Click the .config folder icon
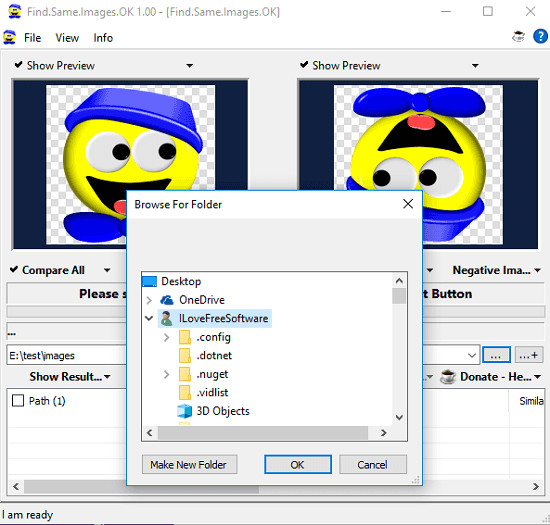The image size is (550, 525). tap(185, 337)
